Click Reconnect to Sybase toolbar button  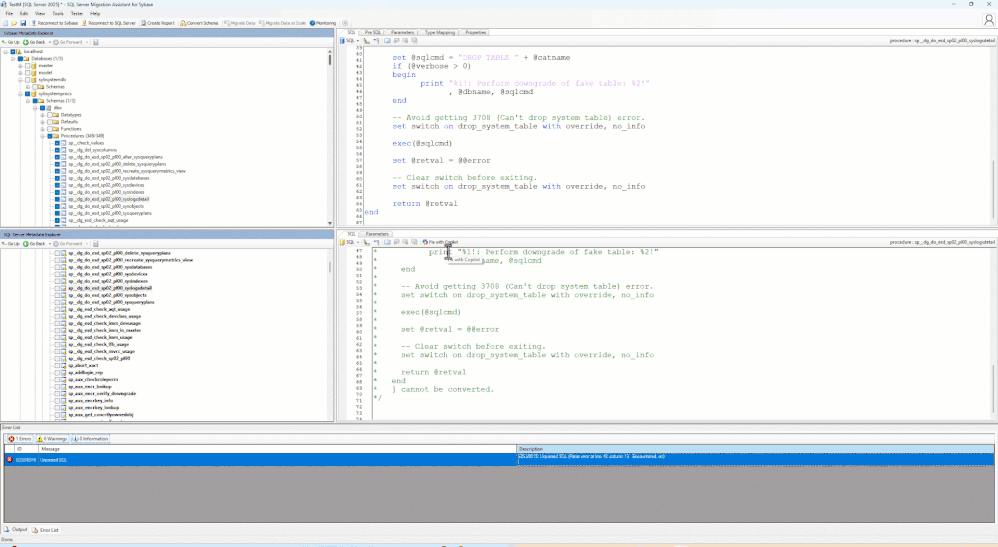coord(55,22)
